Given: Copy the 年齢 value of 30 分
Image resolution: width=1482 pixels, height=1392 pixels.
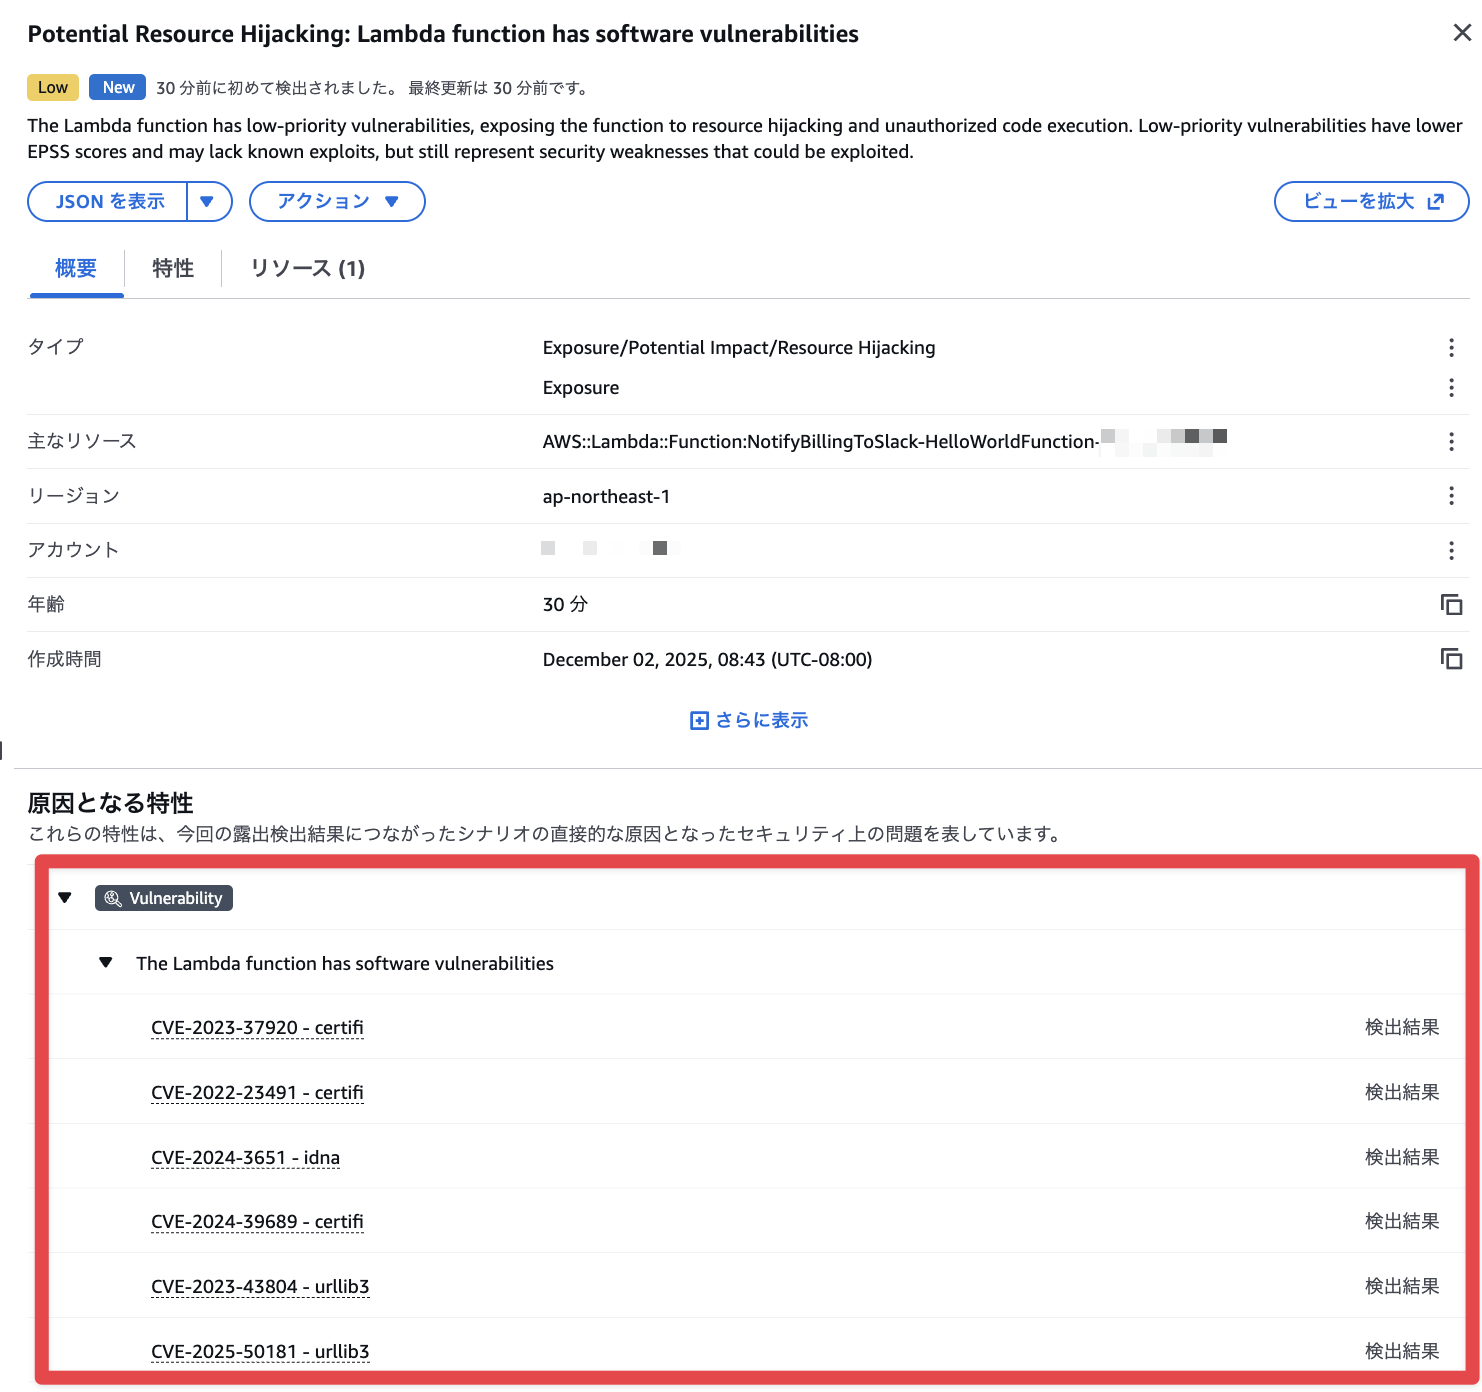Looking at the screenshot, I should click(x=1450, y=605).
